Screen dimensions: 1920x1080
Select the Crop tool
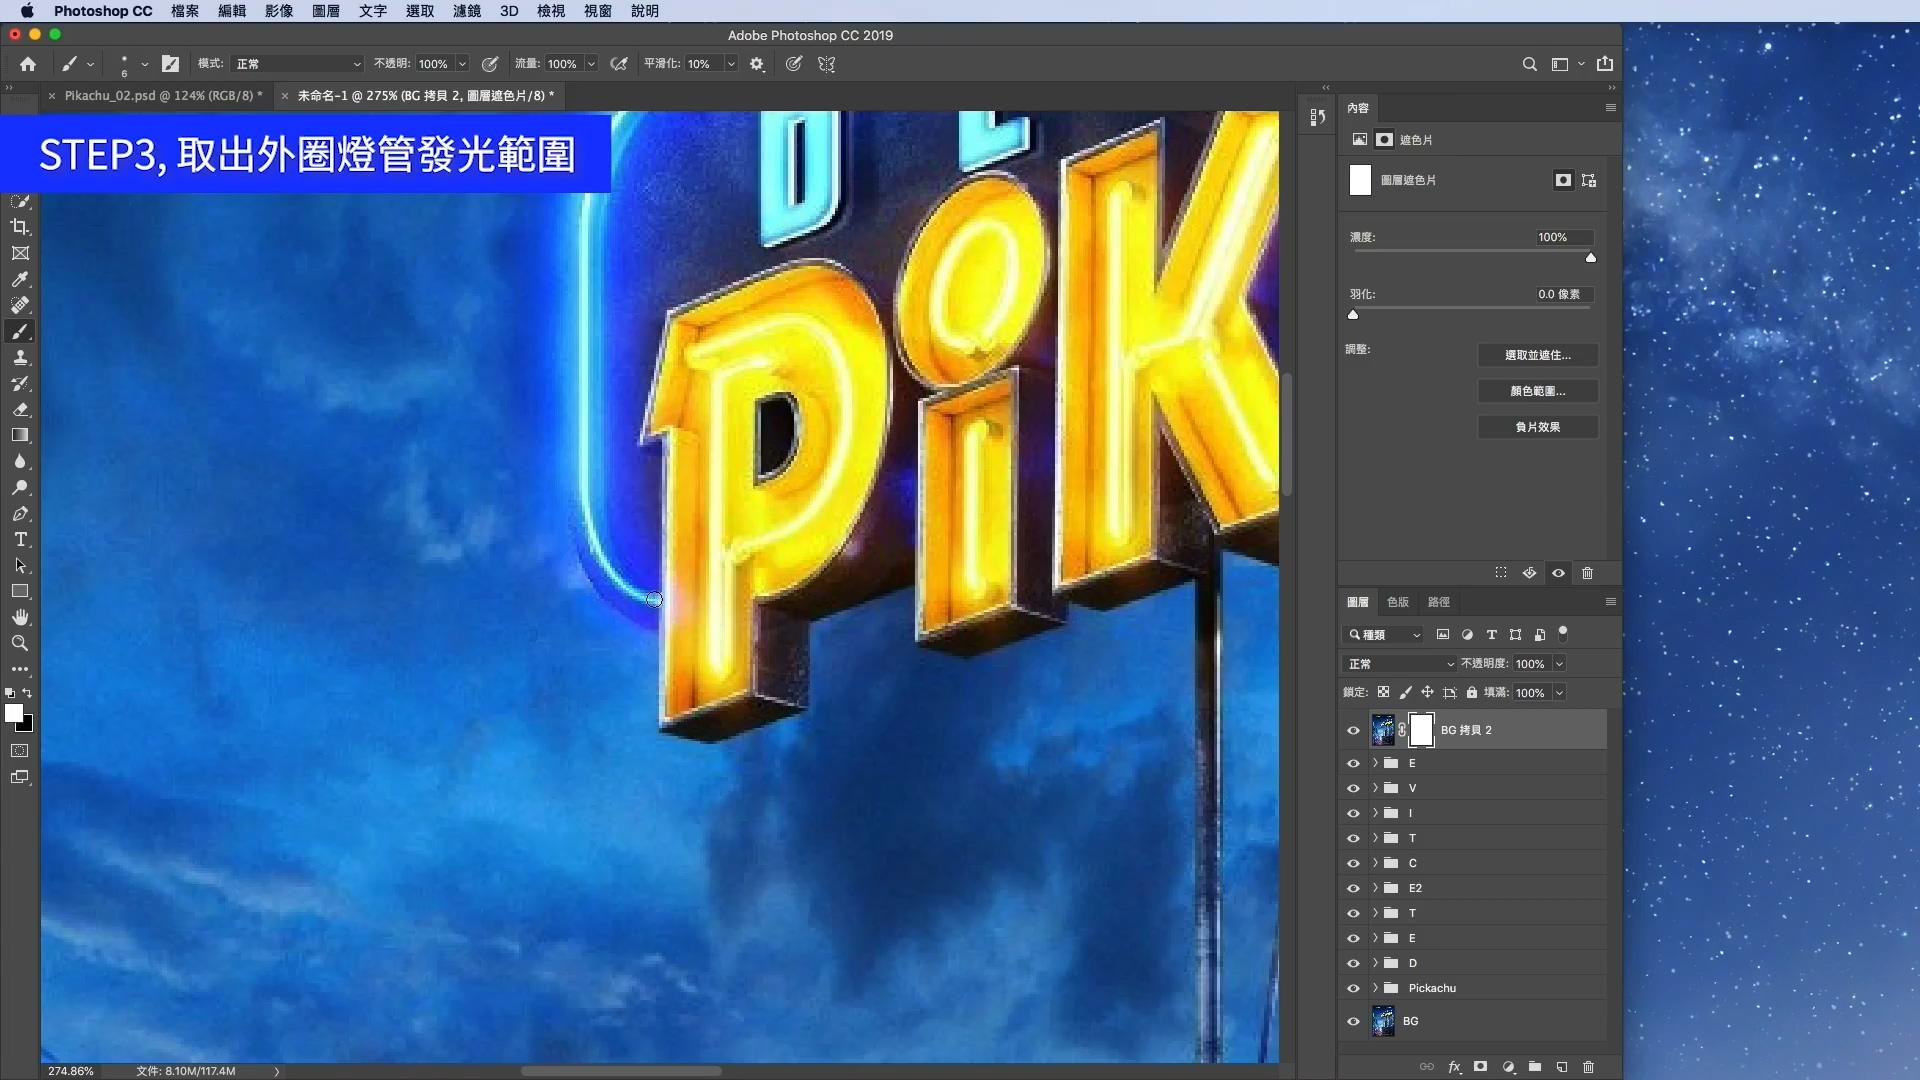pos(20,227)
